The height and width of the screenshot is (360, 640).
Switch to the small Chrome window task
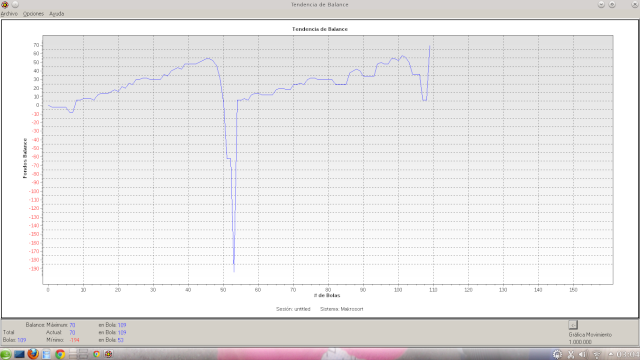[96, 354]
